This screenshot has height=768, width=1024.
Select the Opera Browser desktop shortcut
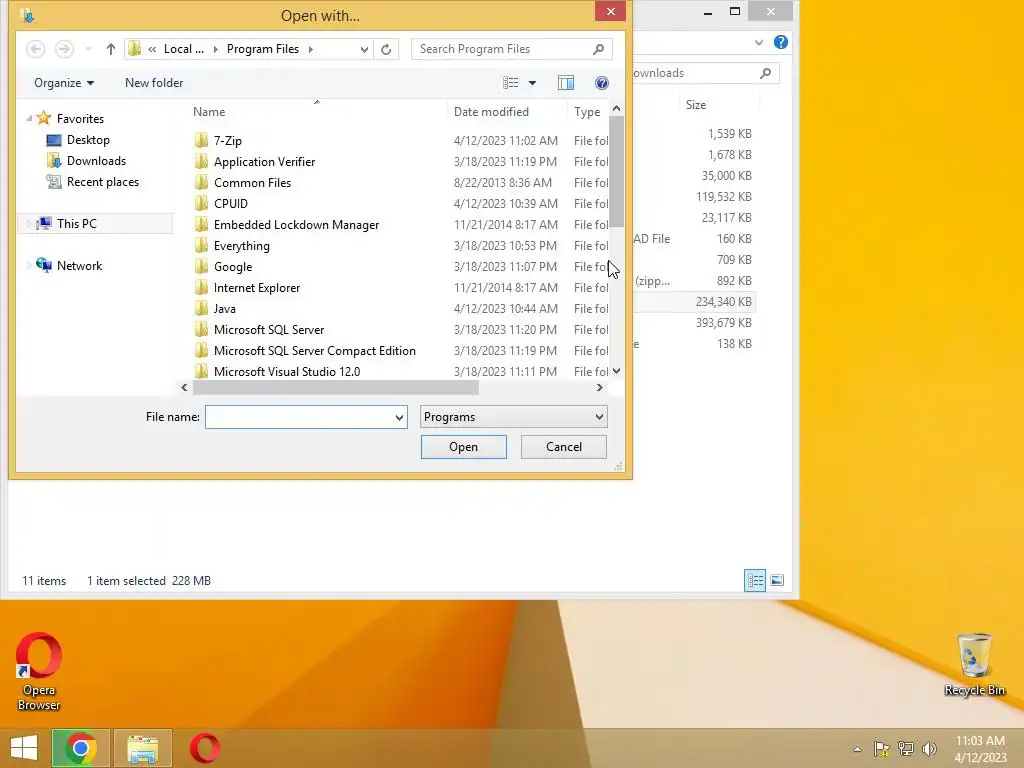[39, 672]
